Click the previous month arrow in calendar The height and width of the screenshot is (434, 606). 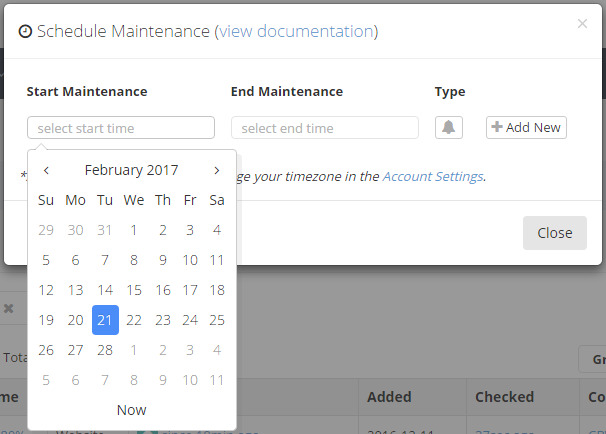46,170
